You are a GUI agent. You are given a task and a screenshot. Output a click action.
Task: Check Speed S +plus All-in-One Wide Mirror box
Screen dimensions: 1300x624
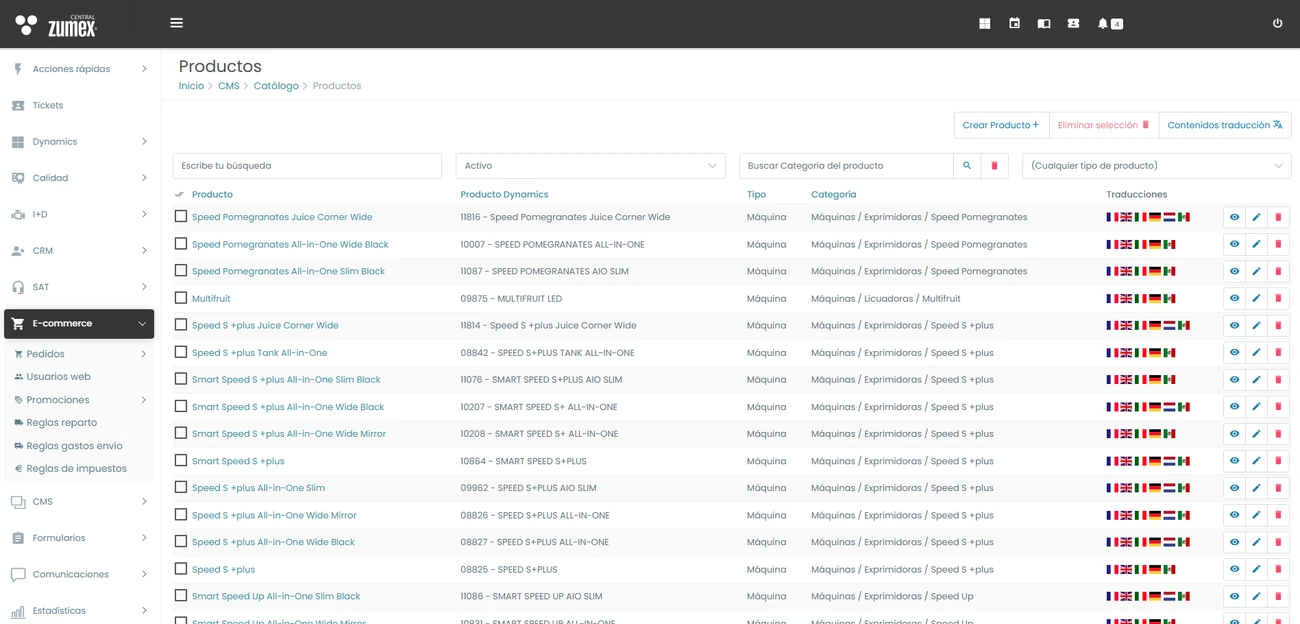click(x=181, y=515)
